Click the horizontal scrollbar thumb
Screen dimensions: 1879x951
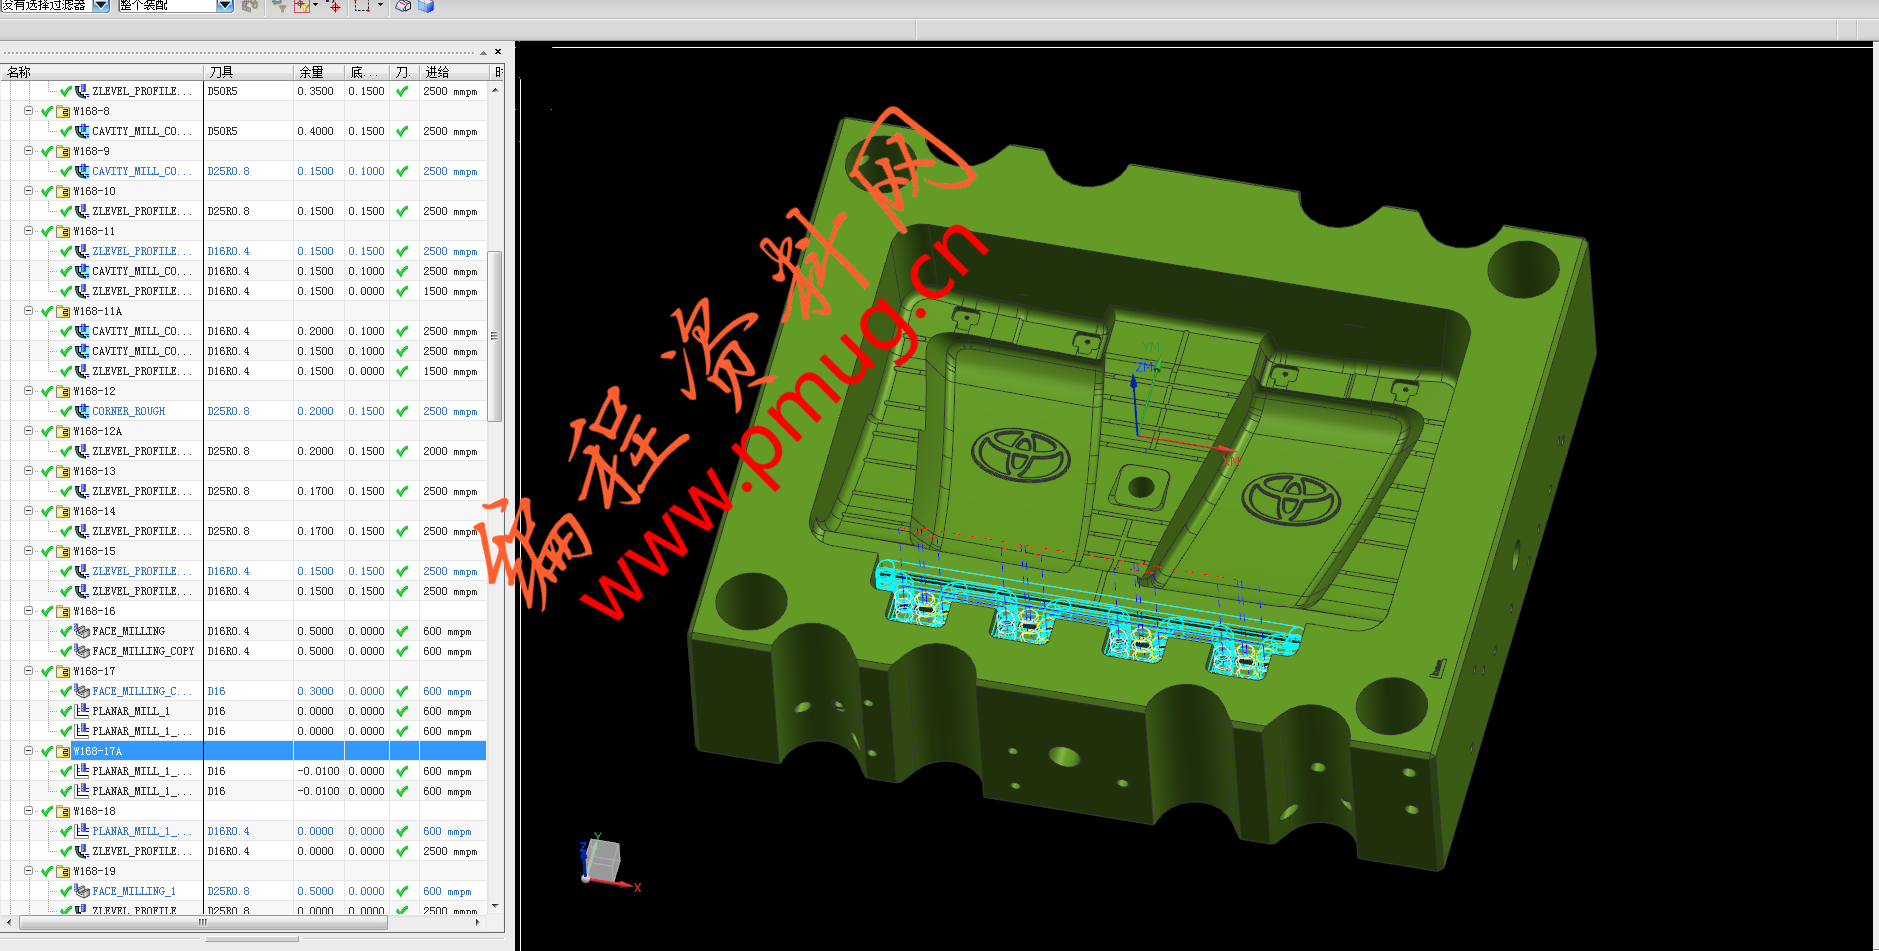203,922
